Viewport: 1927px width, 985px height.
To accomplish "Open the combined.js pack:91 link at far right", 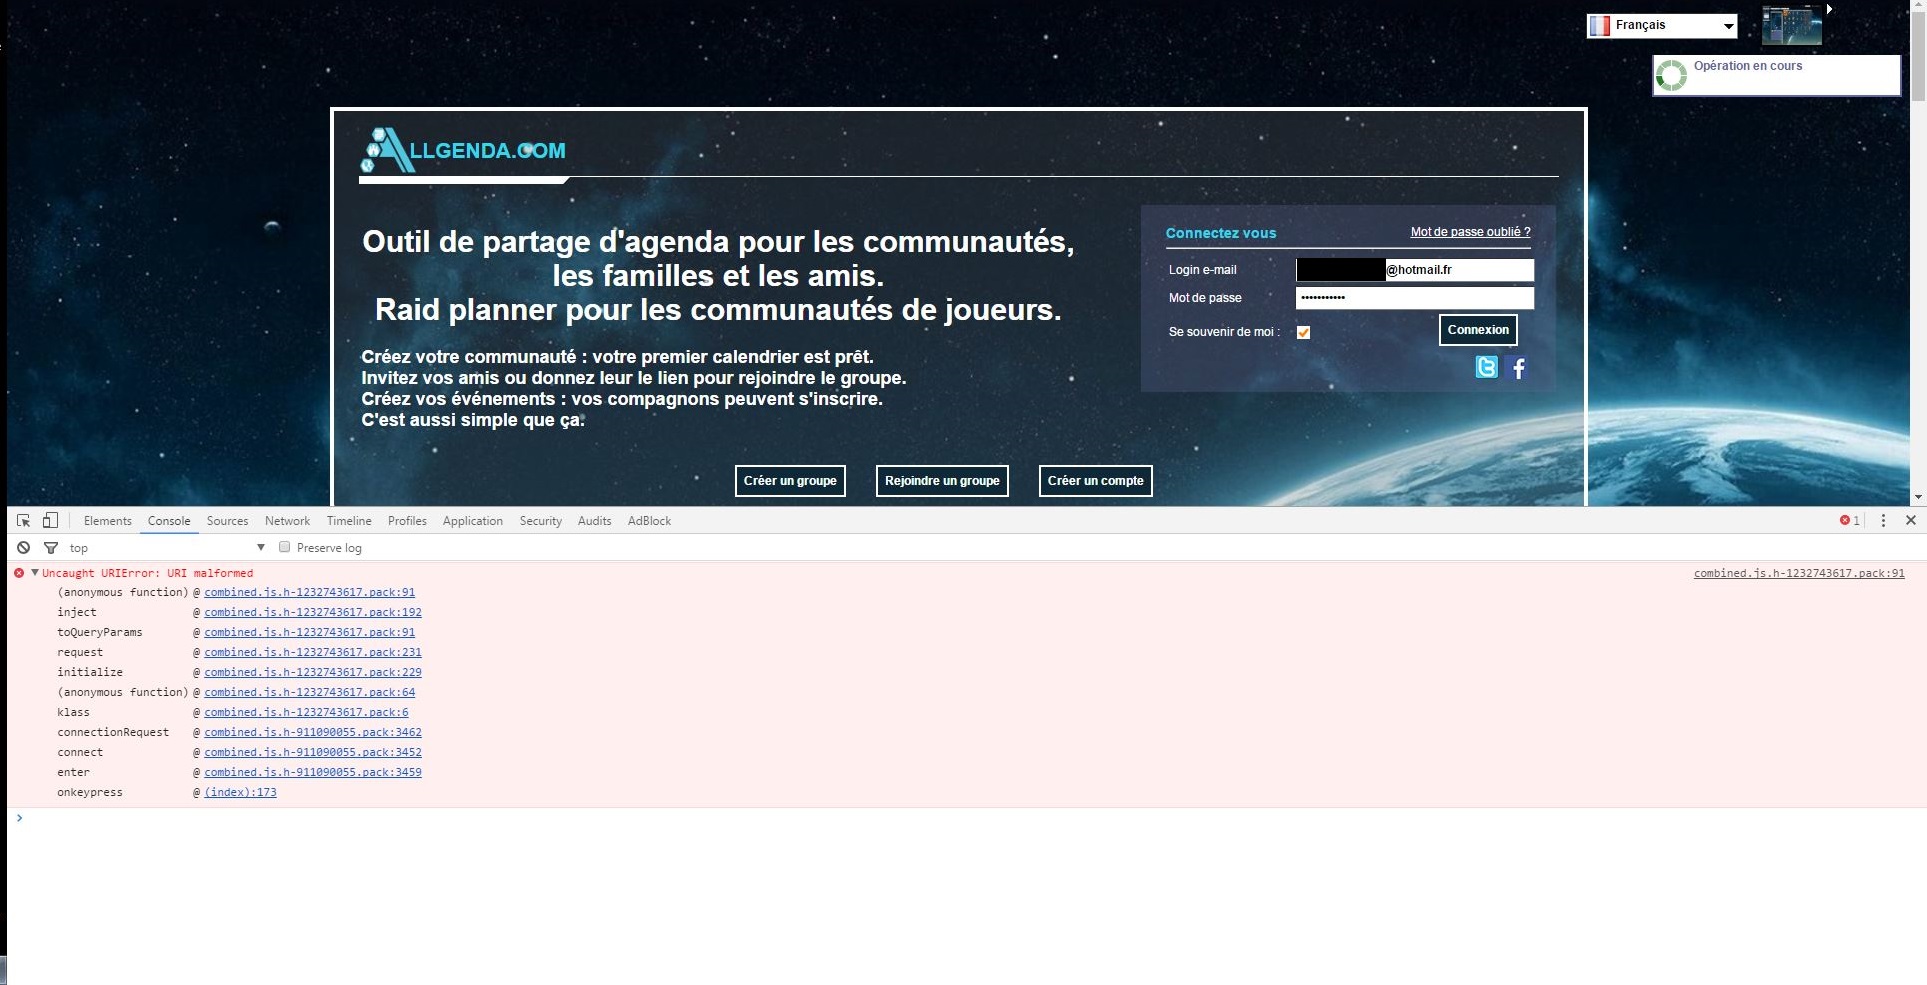I will 1799,573.
